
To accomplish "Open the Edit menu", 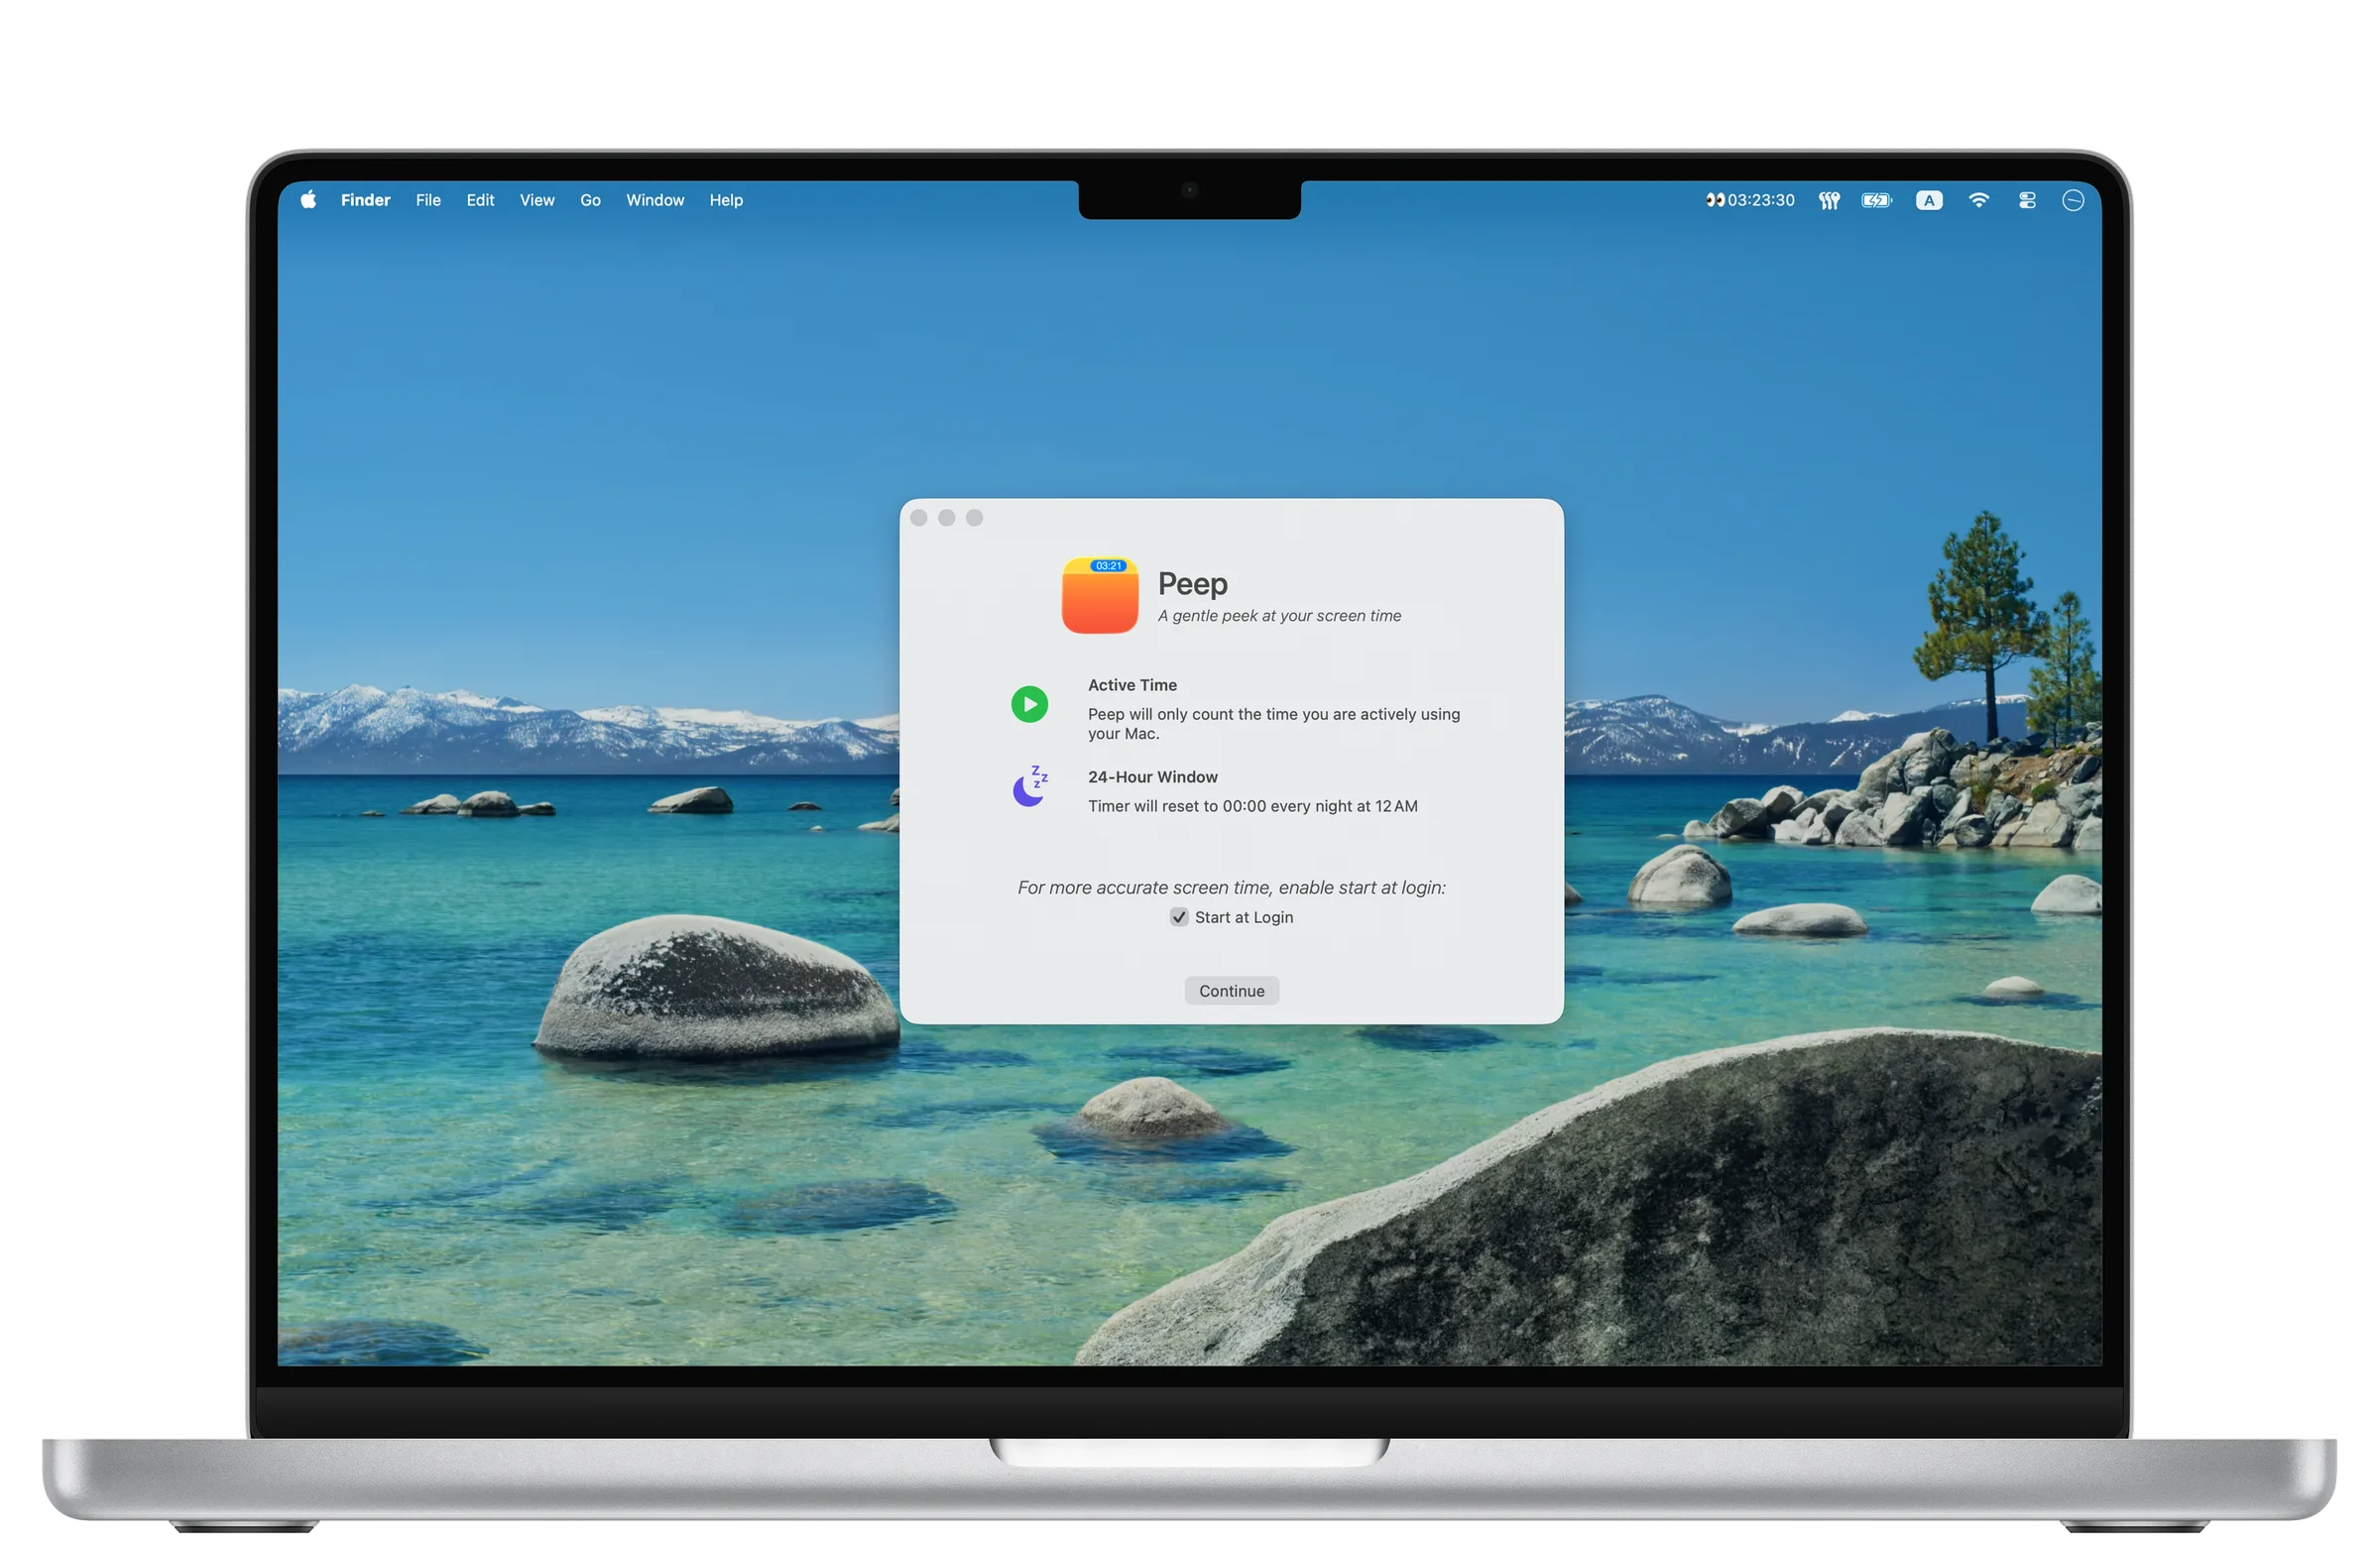I will click(480, 200).
